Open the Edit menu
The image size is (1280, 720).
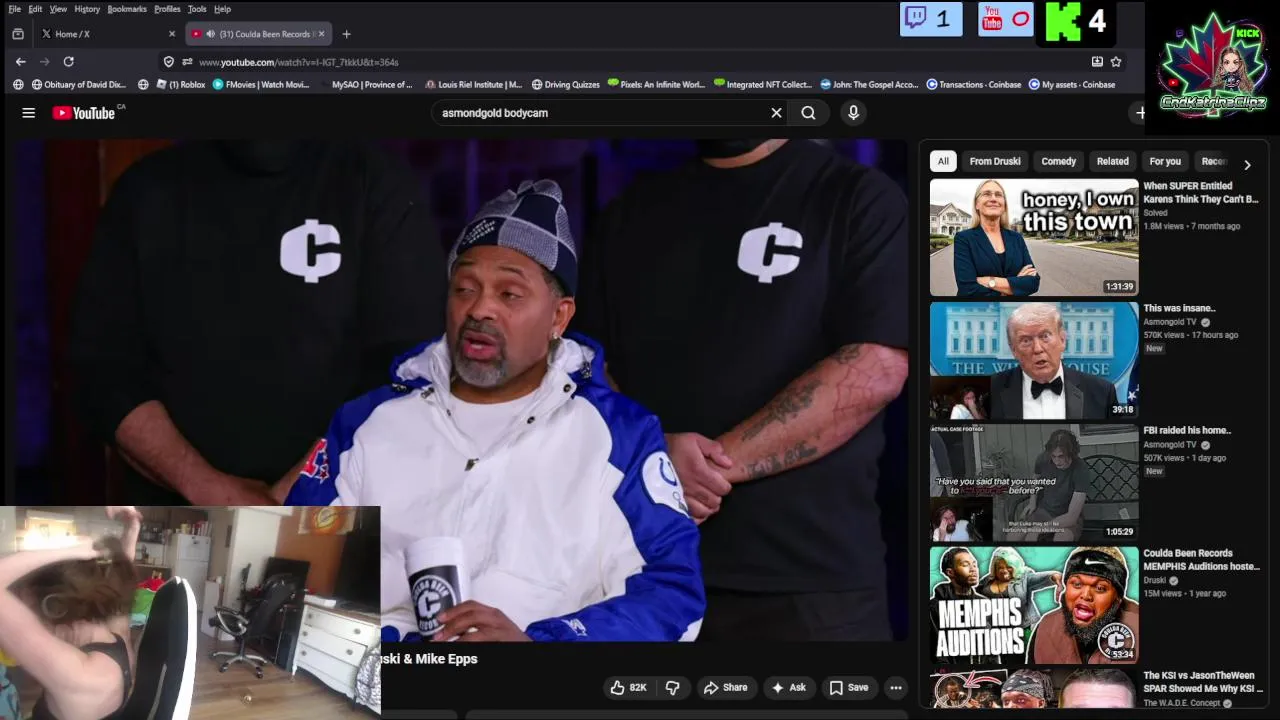click(x=35, y=9)
